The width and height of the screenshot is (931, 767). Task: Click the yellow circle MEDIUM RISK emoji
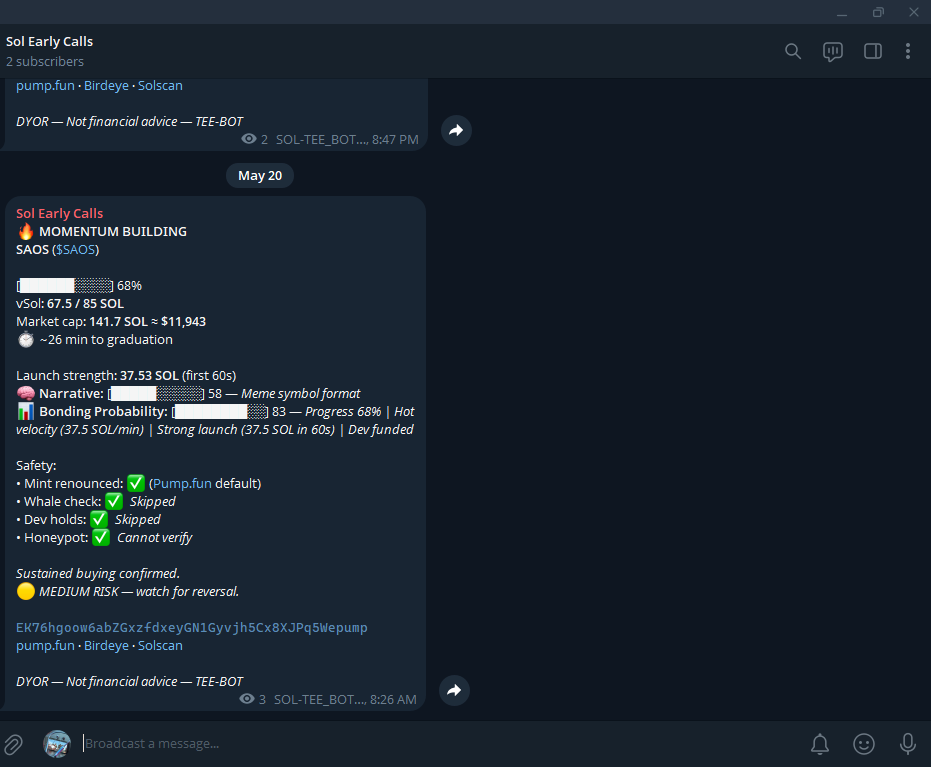click(x=26, y=591)
